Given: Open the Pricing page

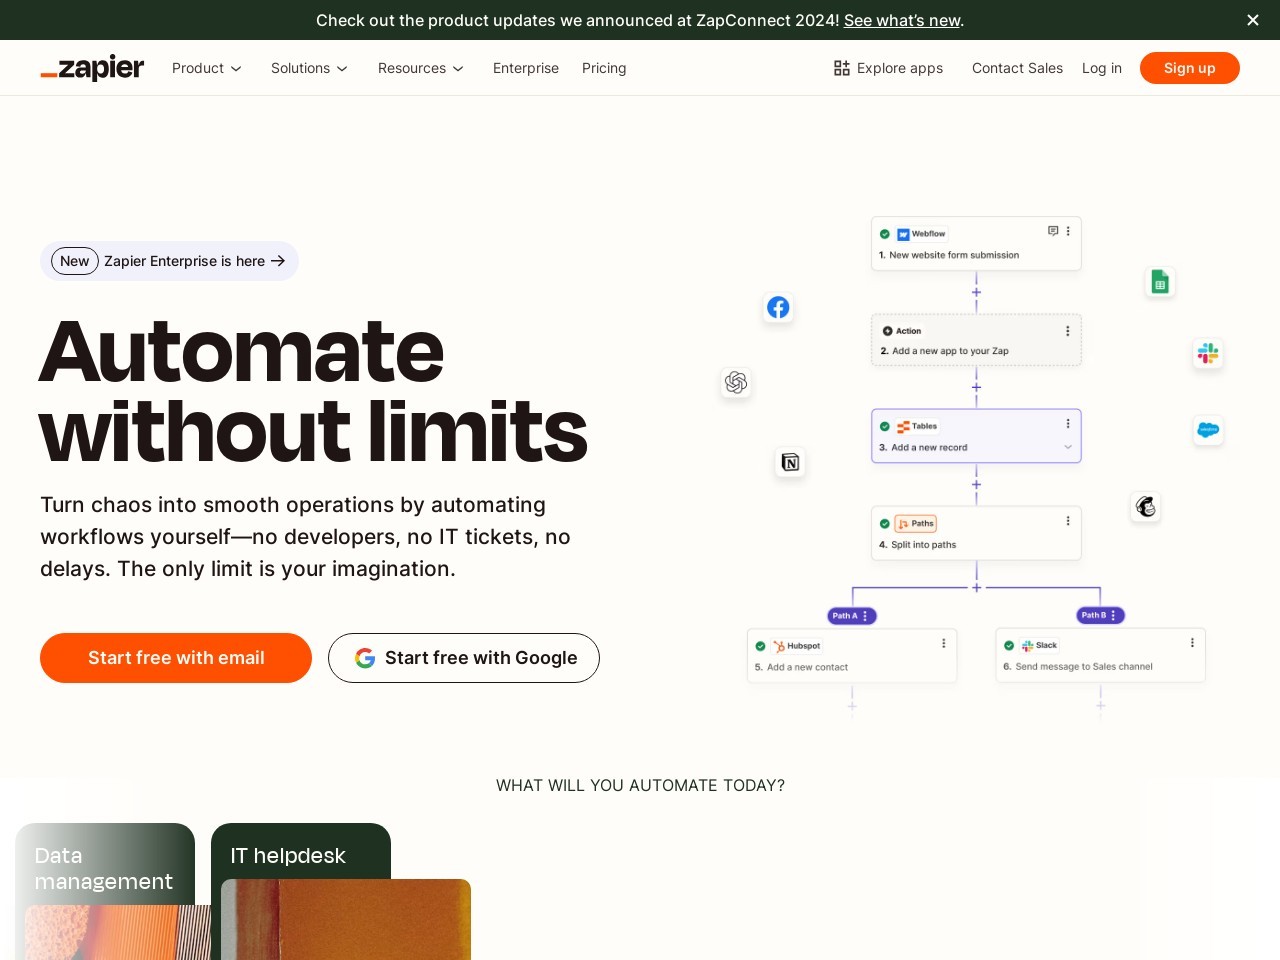Looking at the screenshot, I should pos(604,68).
